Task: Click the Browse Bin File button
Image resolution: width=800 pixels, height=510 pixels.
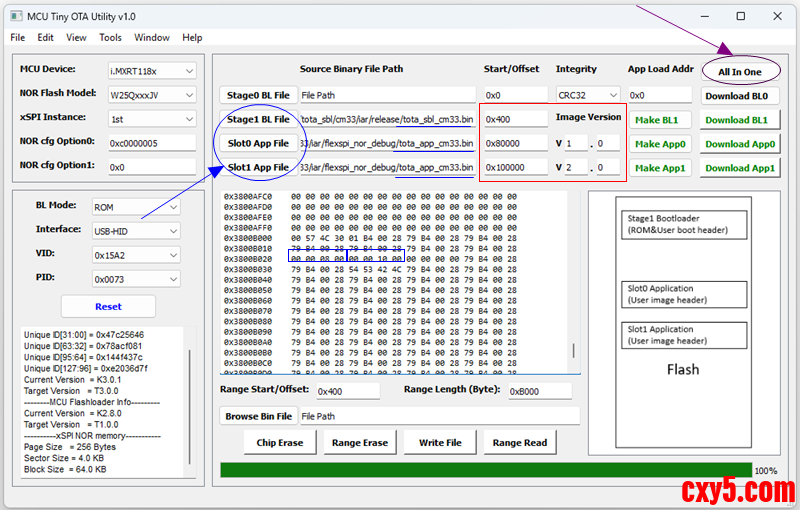Action: (x=258, y=416)
